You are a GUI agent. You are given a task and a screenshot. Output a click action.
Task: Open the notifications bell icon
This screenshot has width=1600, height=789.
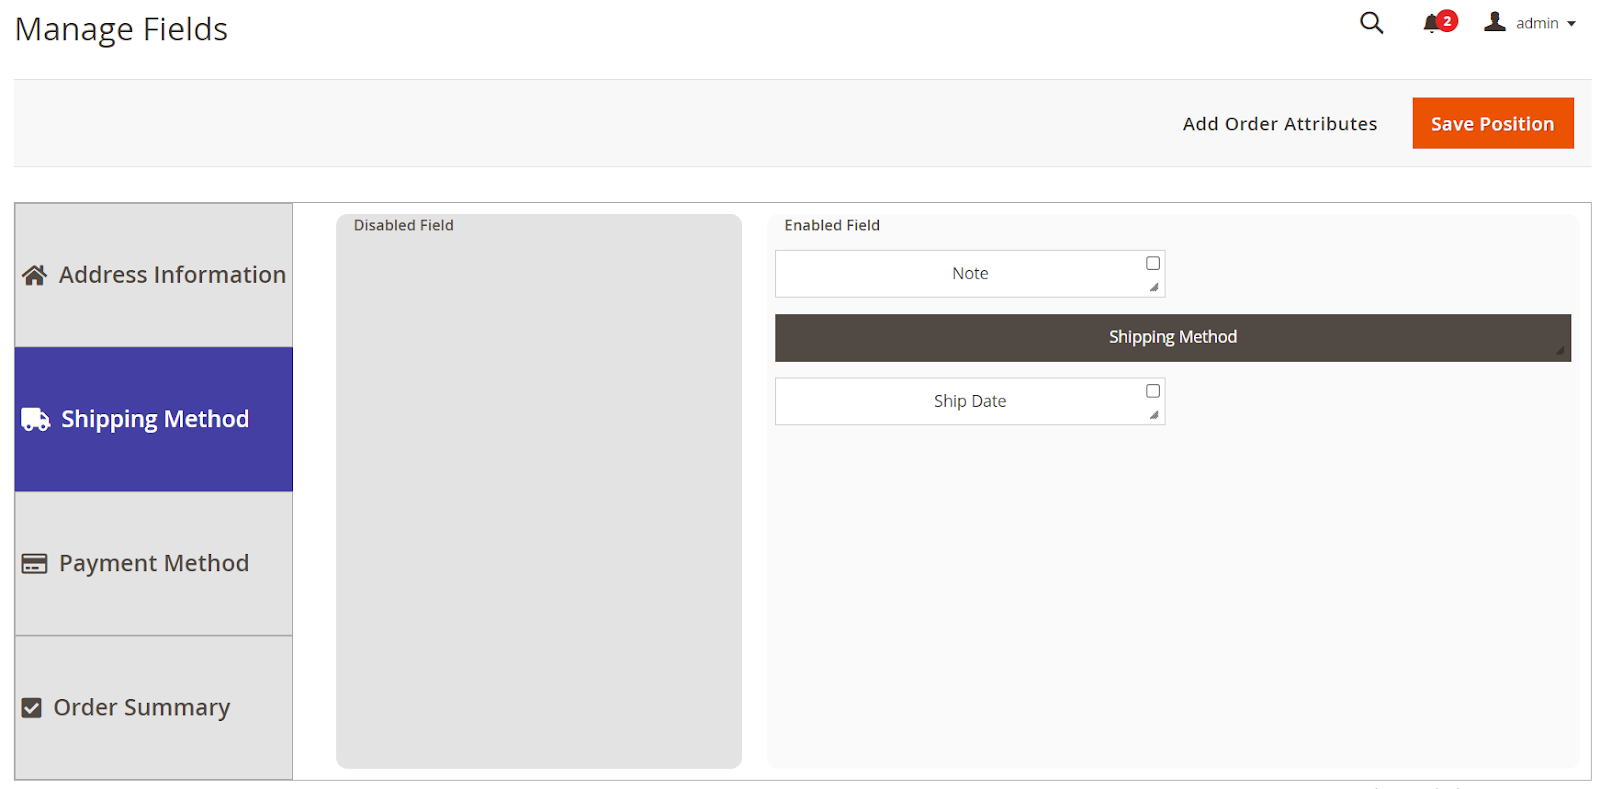click(1431, 23)
